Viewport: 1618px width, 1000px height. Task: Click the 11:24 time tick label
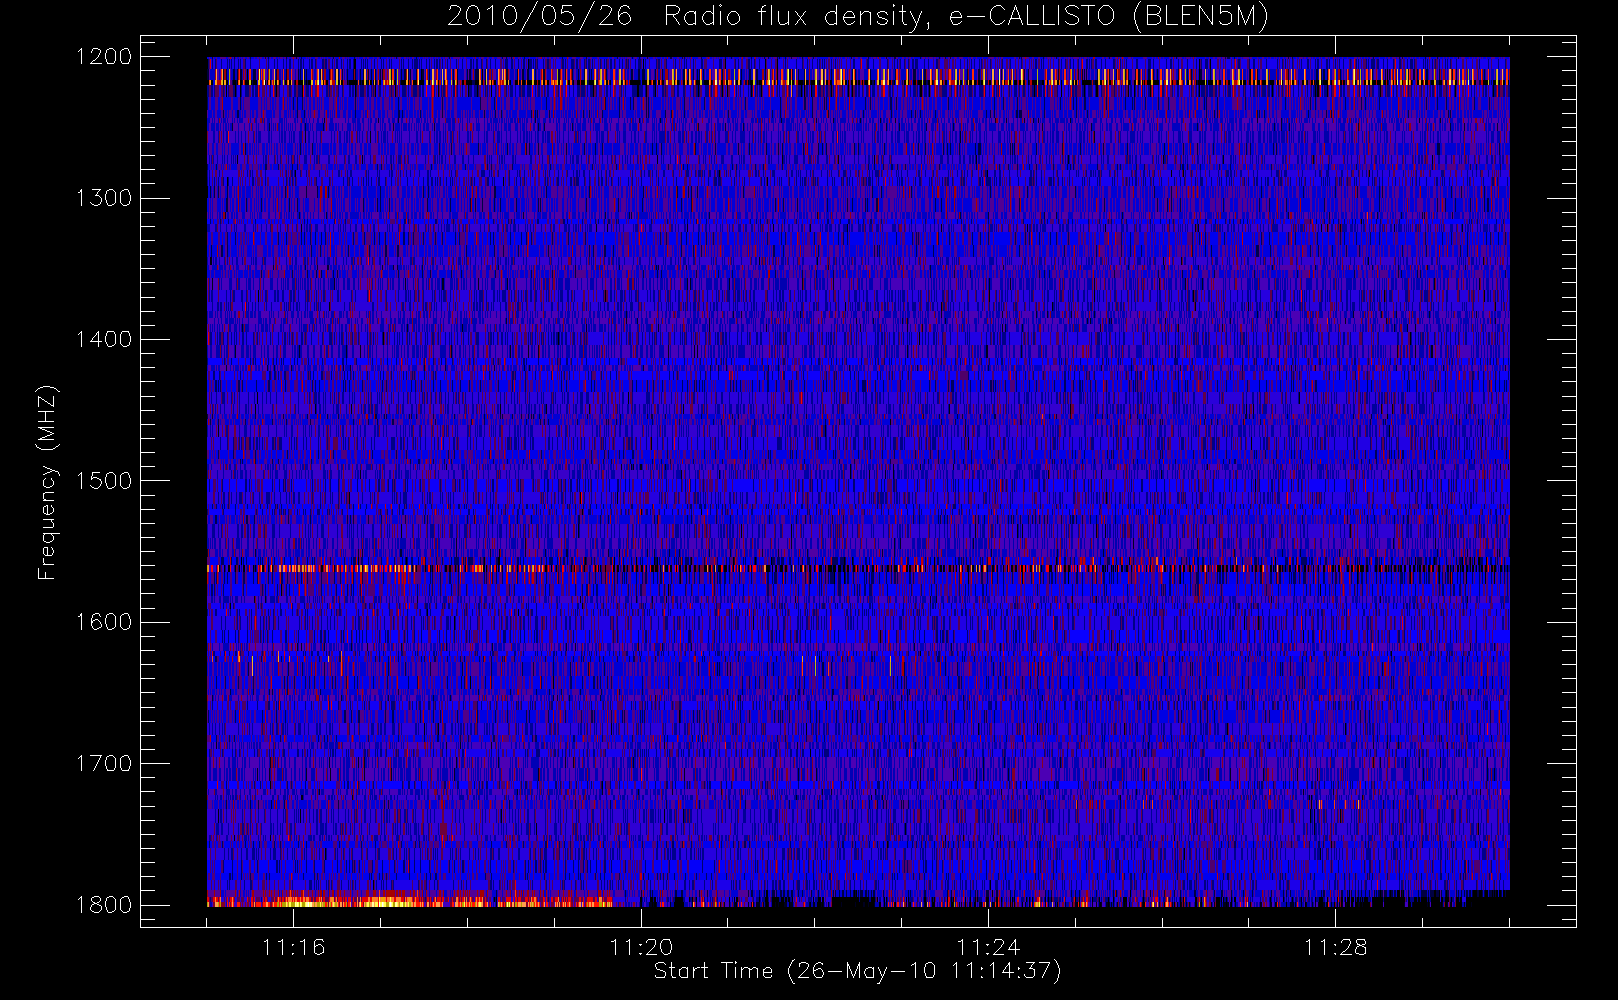988,947
